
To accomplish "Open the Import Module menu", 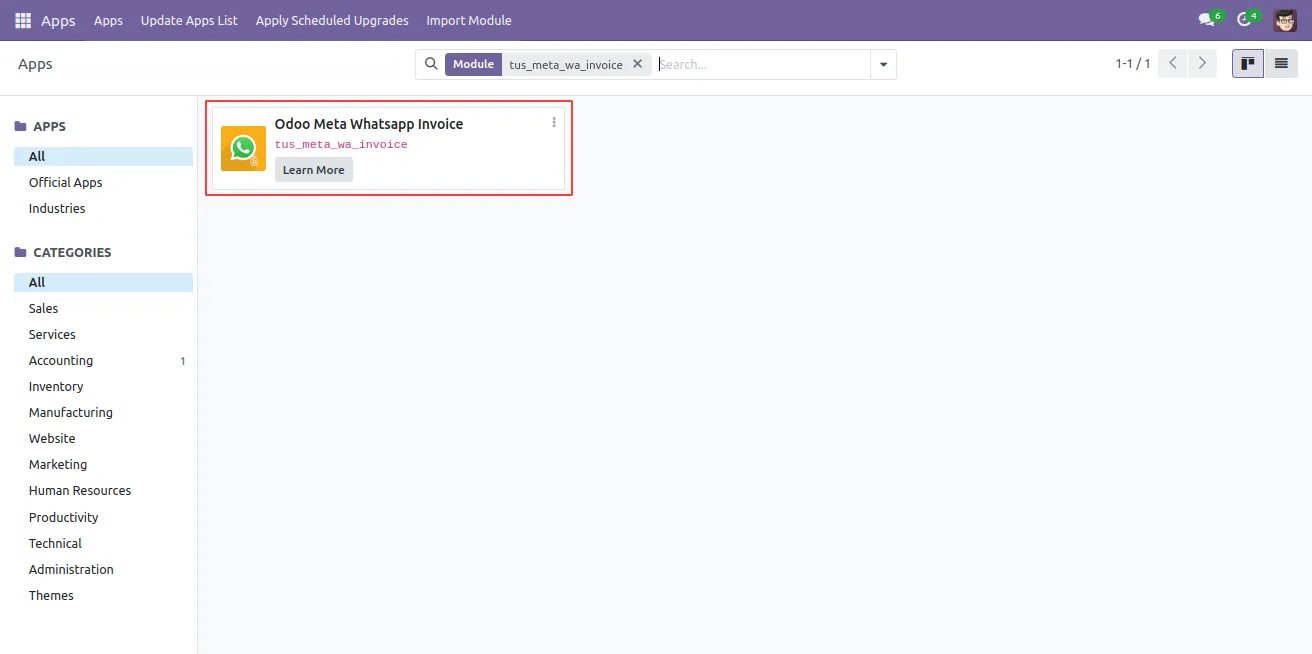I will (469, 20).
